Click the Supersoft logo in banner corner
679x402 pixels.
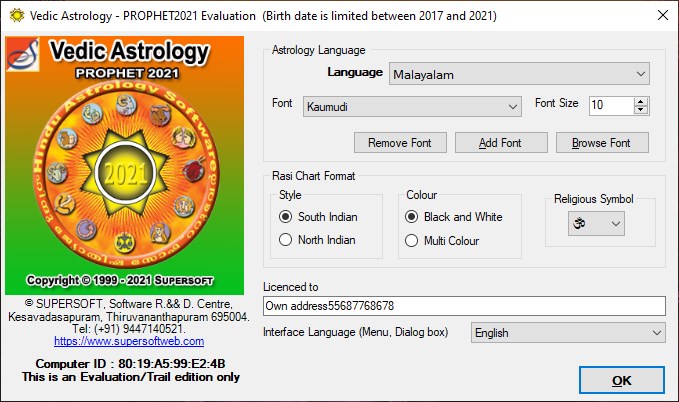pyautogui.click(x=23, y=54)
